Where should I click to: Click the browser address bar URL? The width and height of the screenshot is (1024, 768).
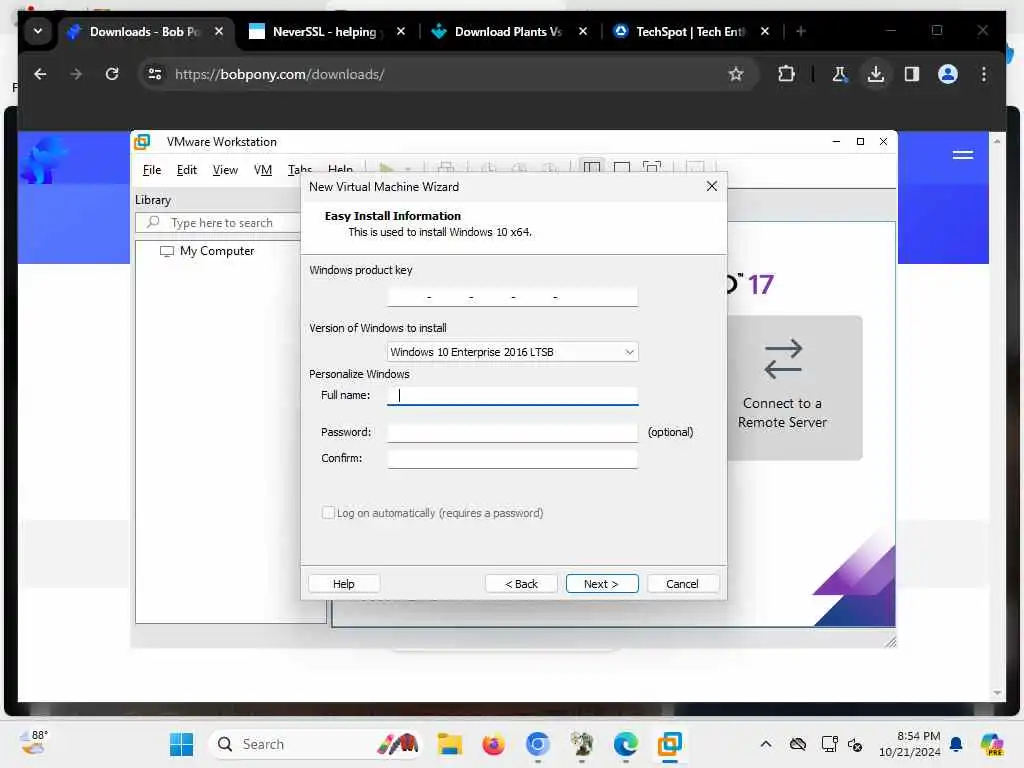tap(280, 74)
